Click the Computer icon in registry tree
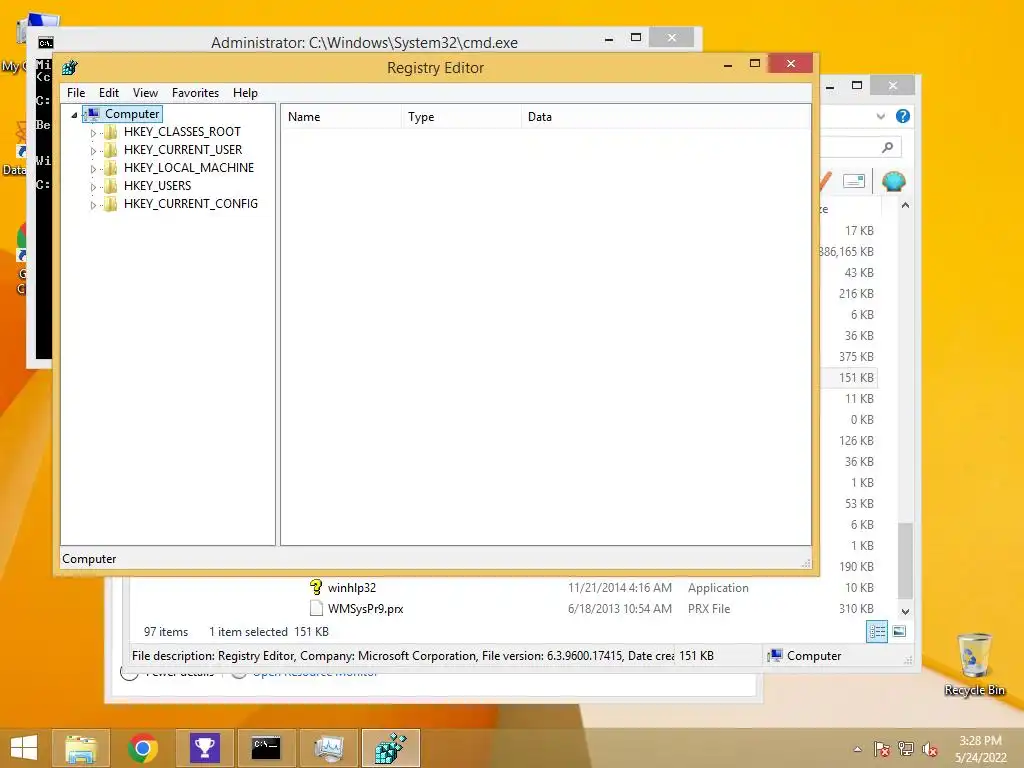The image size is (1024, 768). (93, 114)
